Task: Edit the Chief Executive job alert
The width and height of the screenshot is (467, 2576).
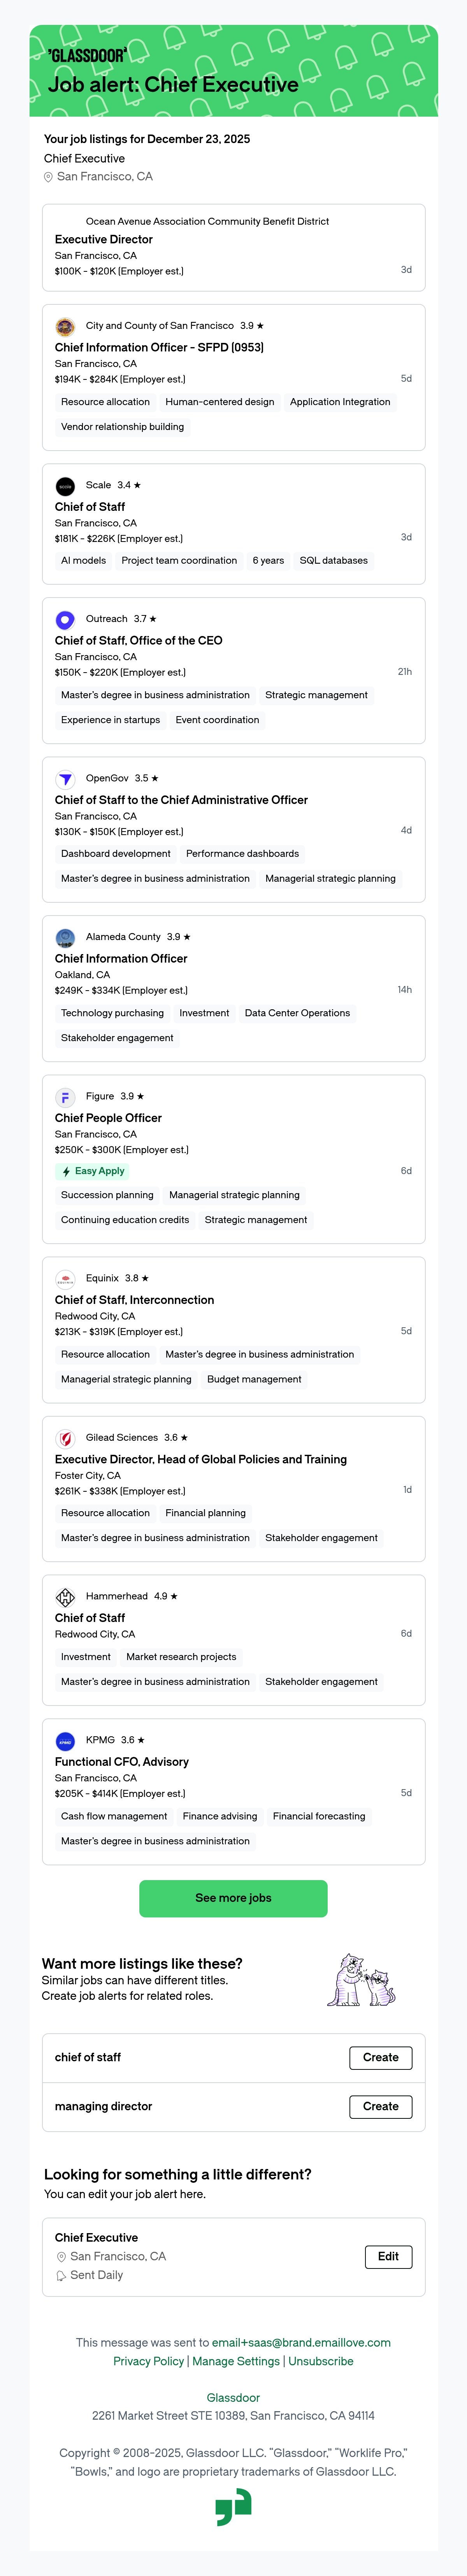Action: pos(388,2256)
